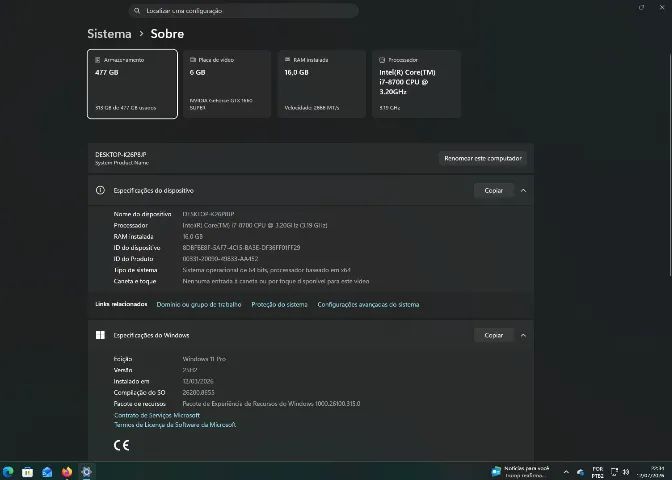Click the Pacote de recursos value
Viewport: 672px width, 480px height.
(271, 404)
